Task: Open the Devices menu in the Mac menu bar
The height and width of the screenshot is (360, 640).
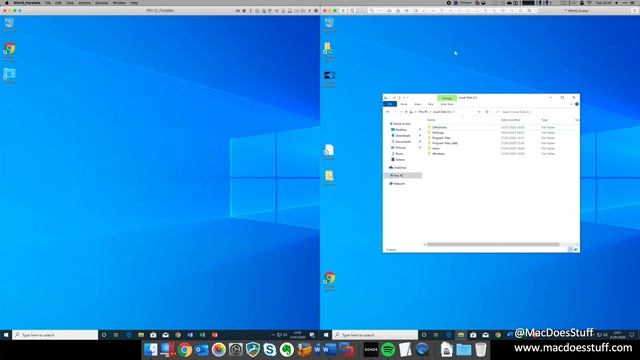Action: 102,3
